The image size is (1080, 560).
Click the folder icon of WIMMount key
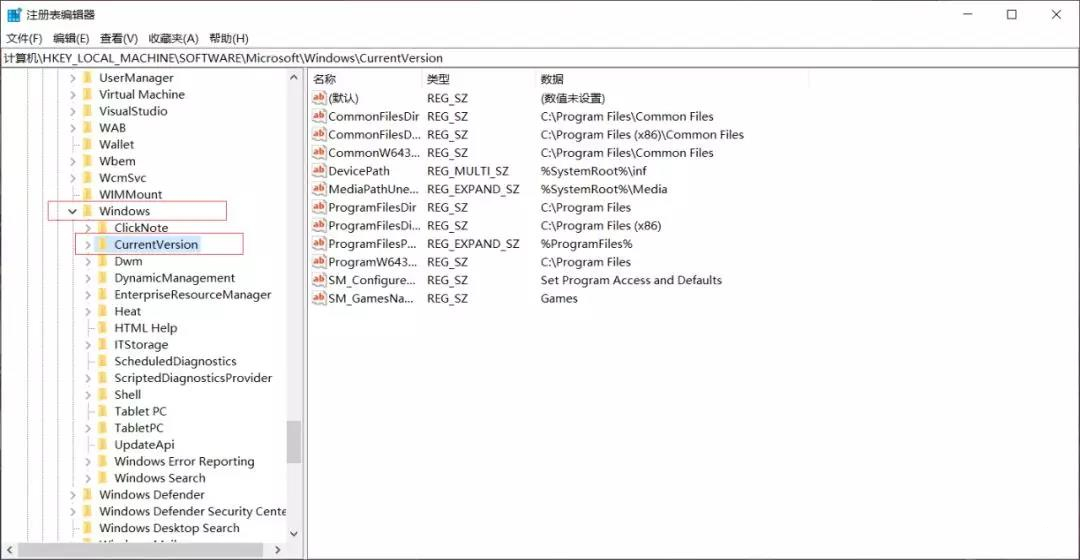point(87,194)
